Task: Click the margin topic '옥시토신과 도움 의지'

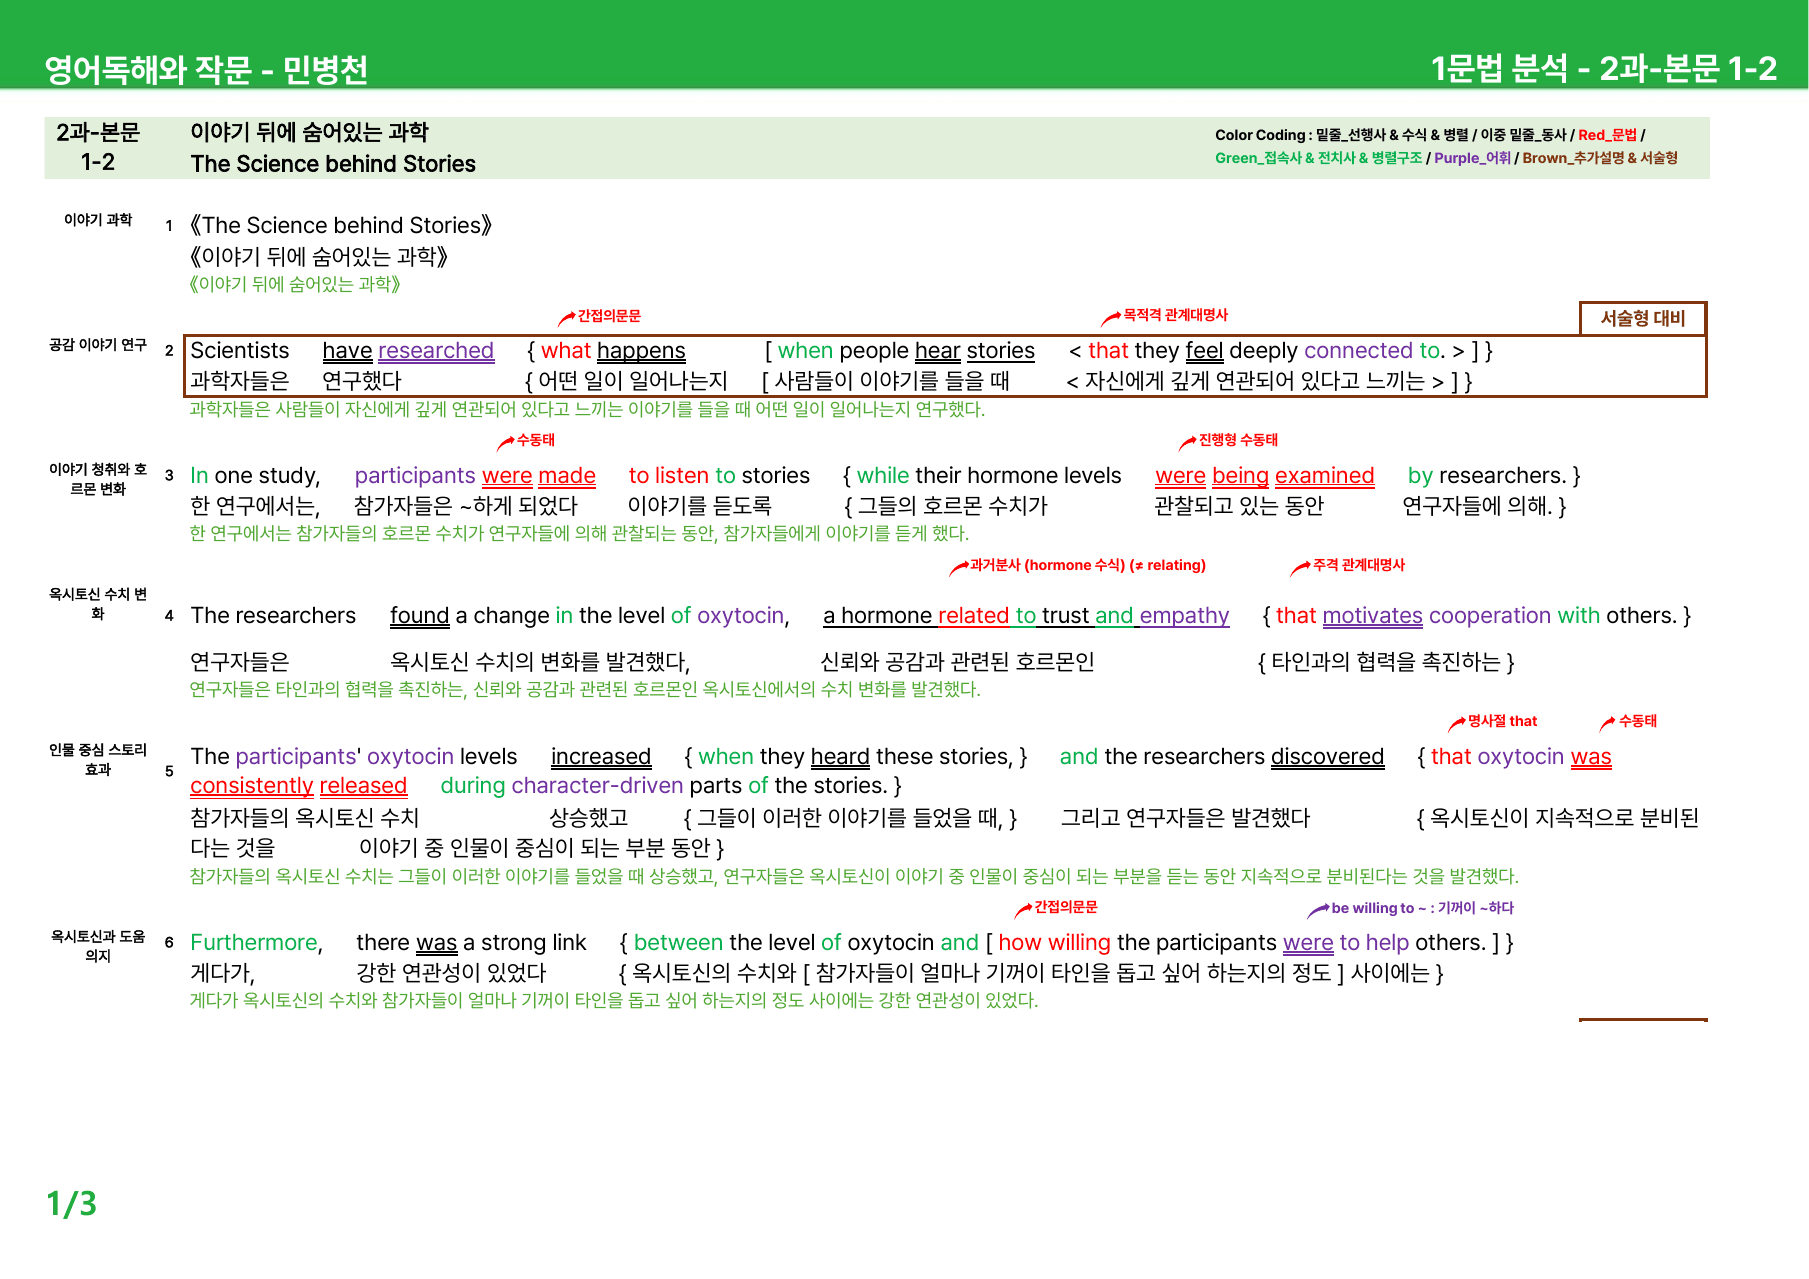Action: [x=98, y=946]
